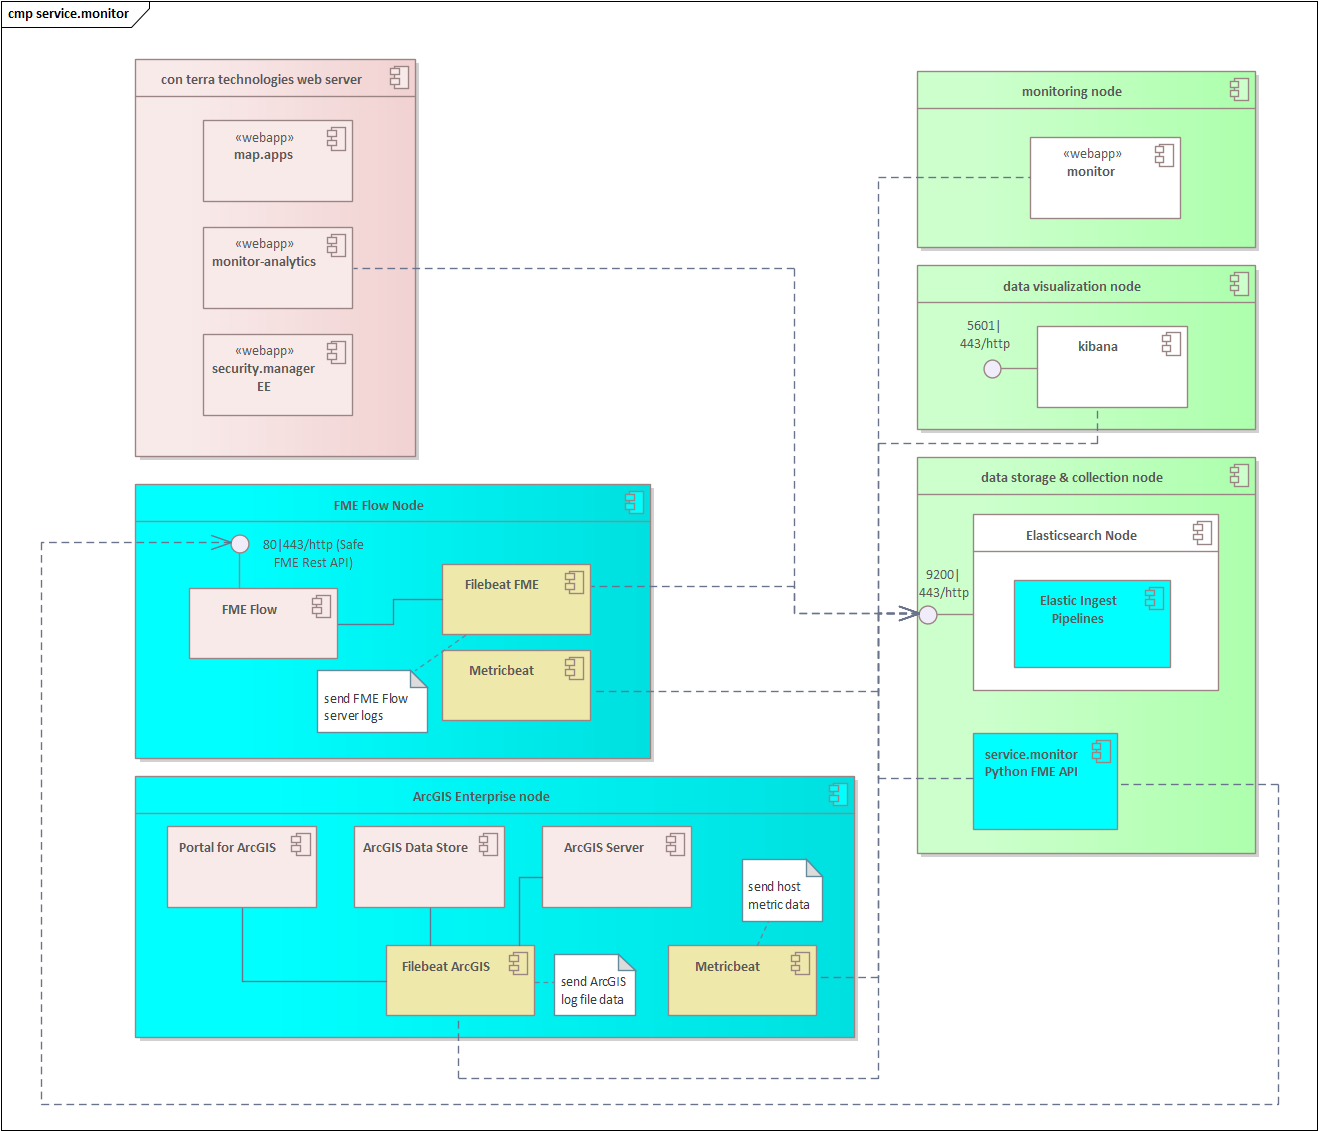
Task: Select the Metricbeat icon in ArcGIS Enterprise node
Action: pyautogui.click(x=798, y=963)
